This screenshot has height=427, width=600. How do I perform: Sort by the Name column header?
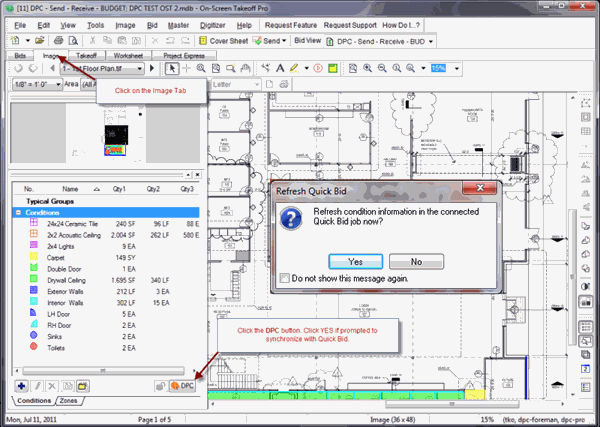70,189
